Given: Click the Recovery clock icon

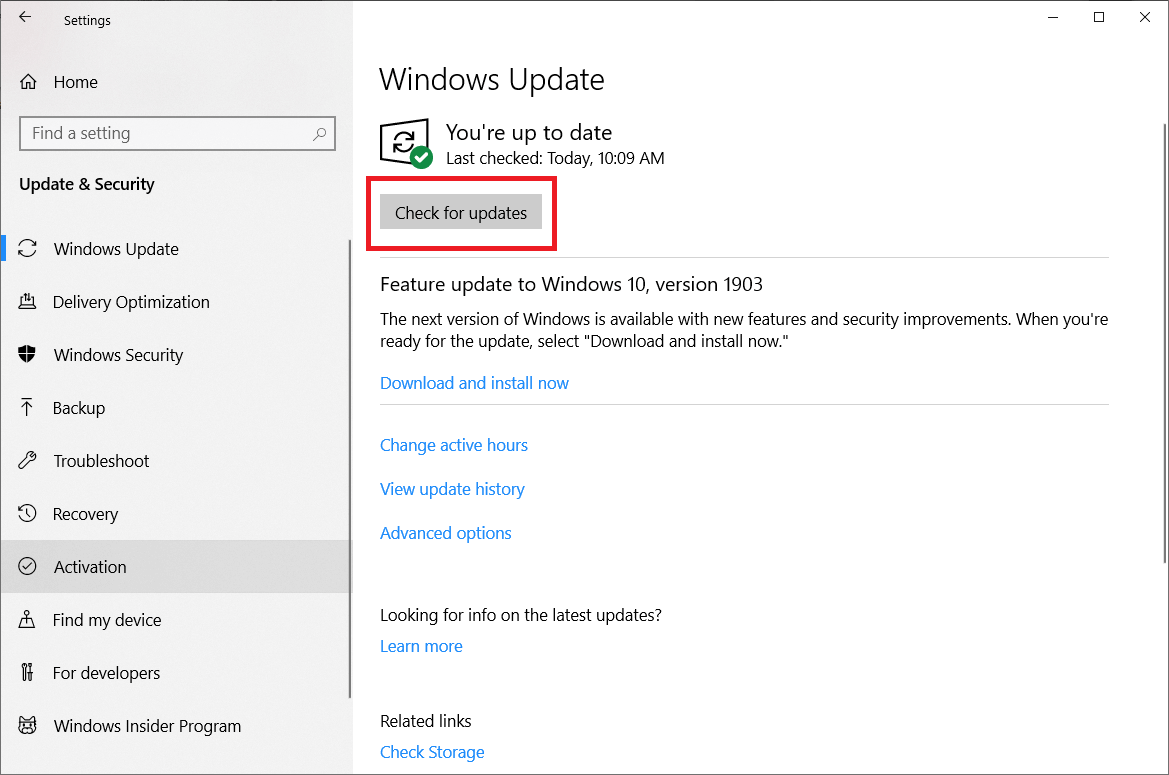Looking at the screenshot, I should coord(28,513).
